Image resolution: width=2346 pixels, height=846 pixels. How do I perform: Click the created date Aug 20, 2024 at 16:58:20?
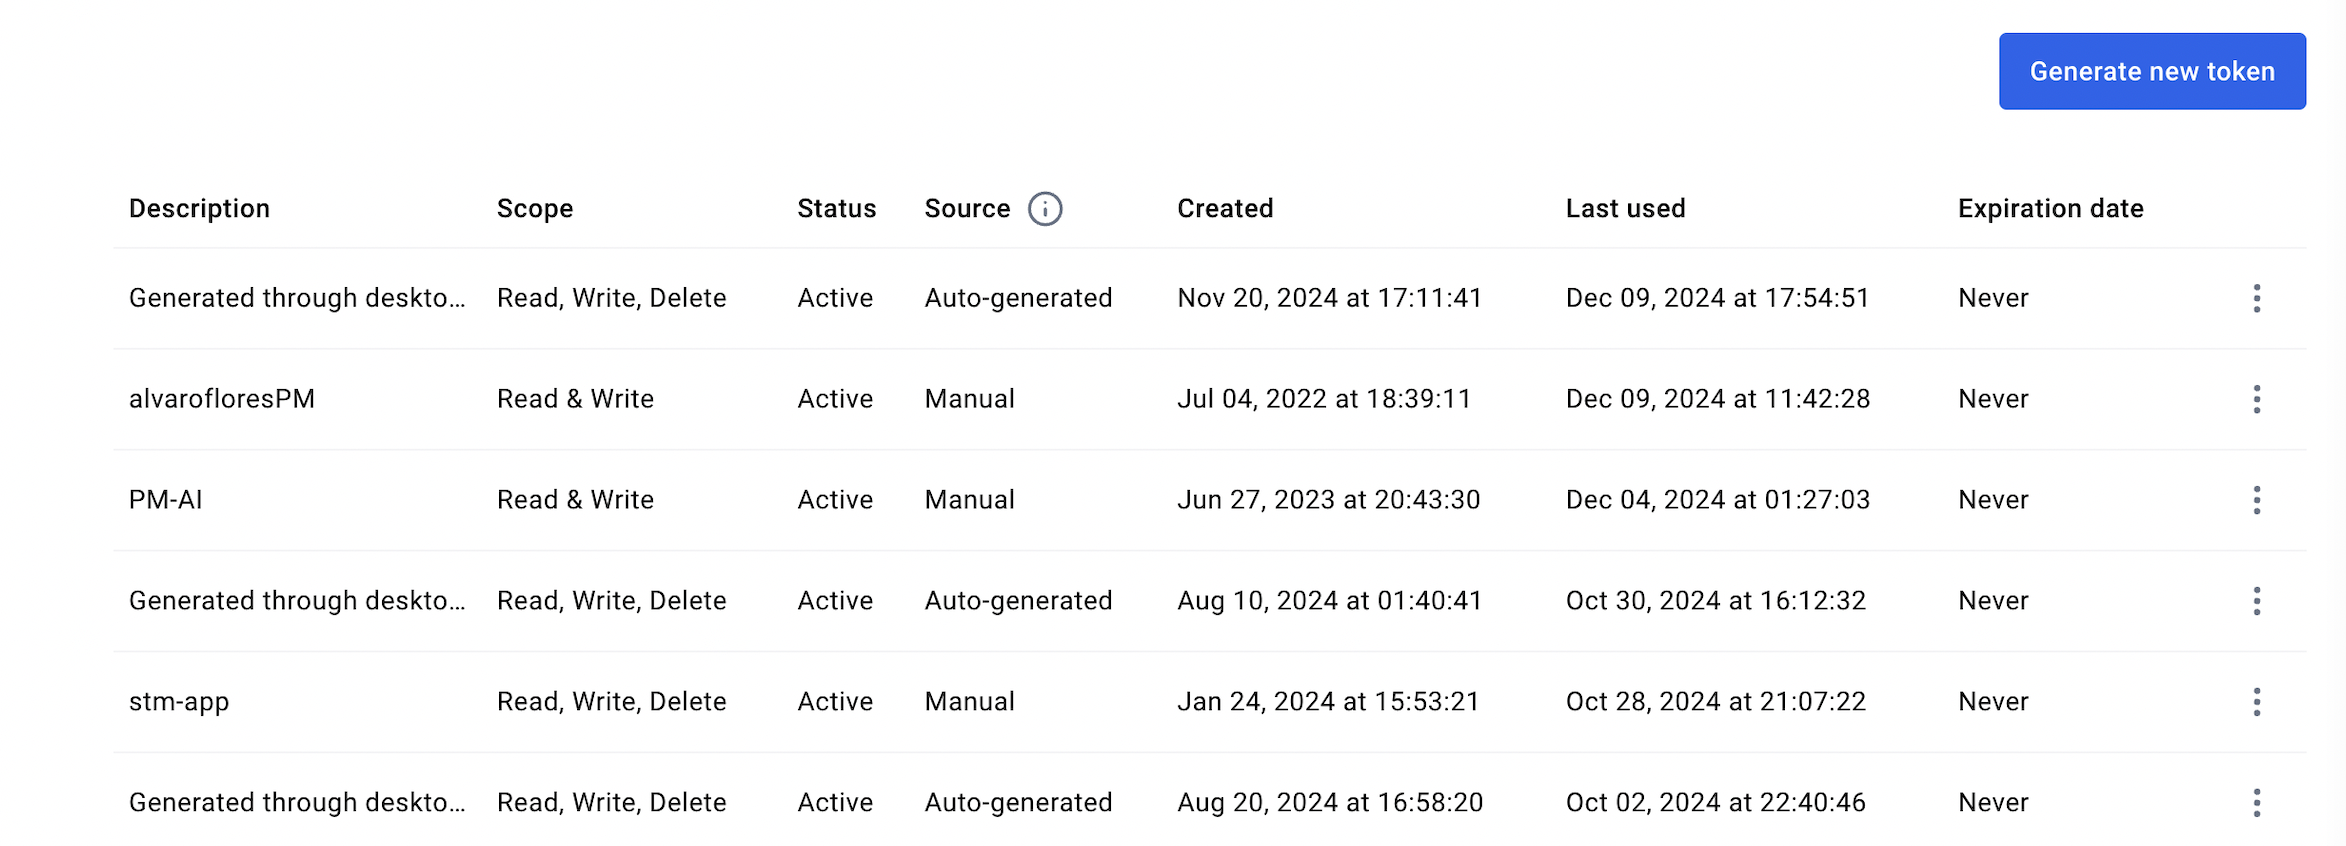pyautogui.click(x=1330, y=803)
